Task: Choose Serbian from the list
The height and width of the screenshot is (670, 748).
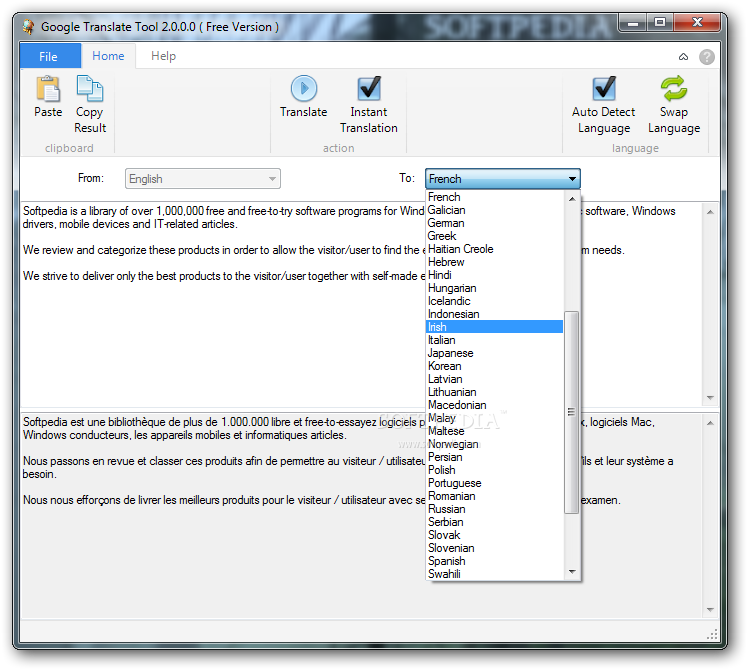Action: (x=494, y=522)
